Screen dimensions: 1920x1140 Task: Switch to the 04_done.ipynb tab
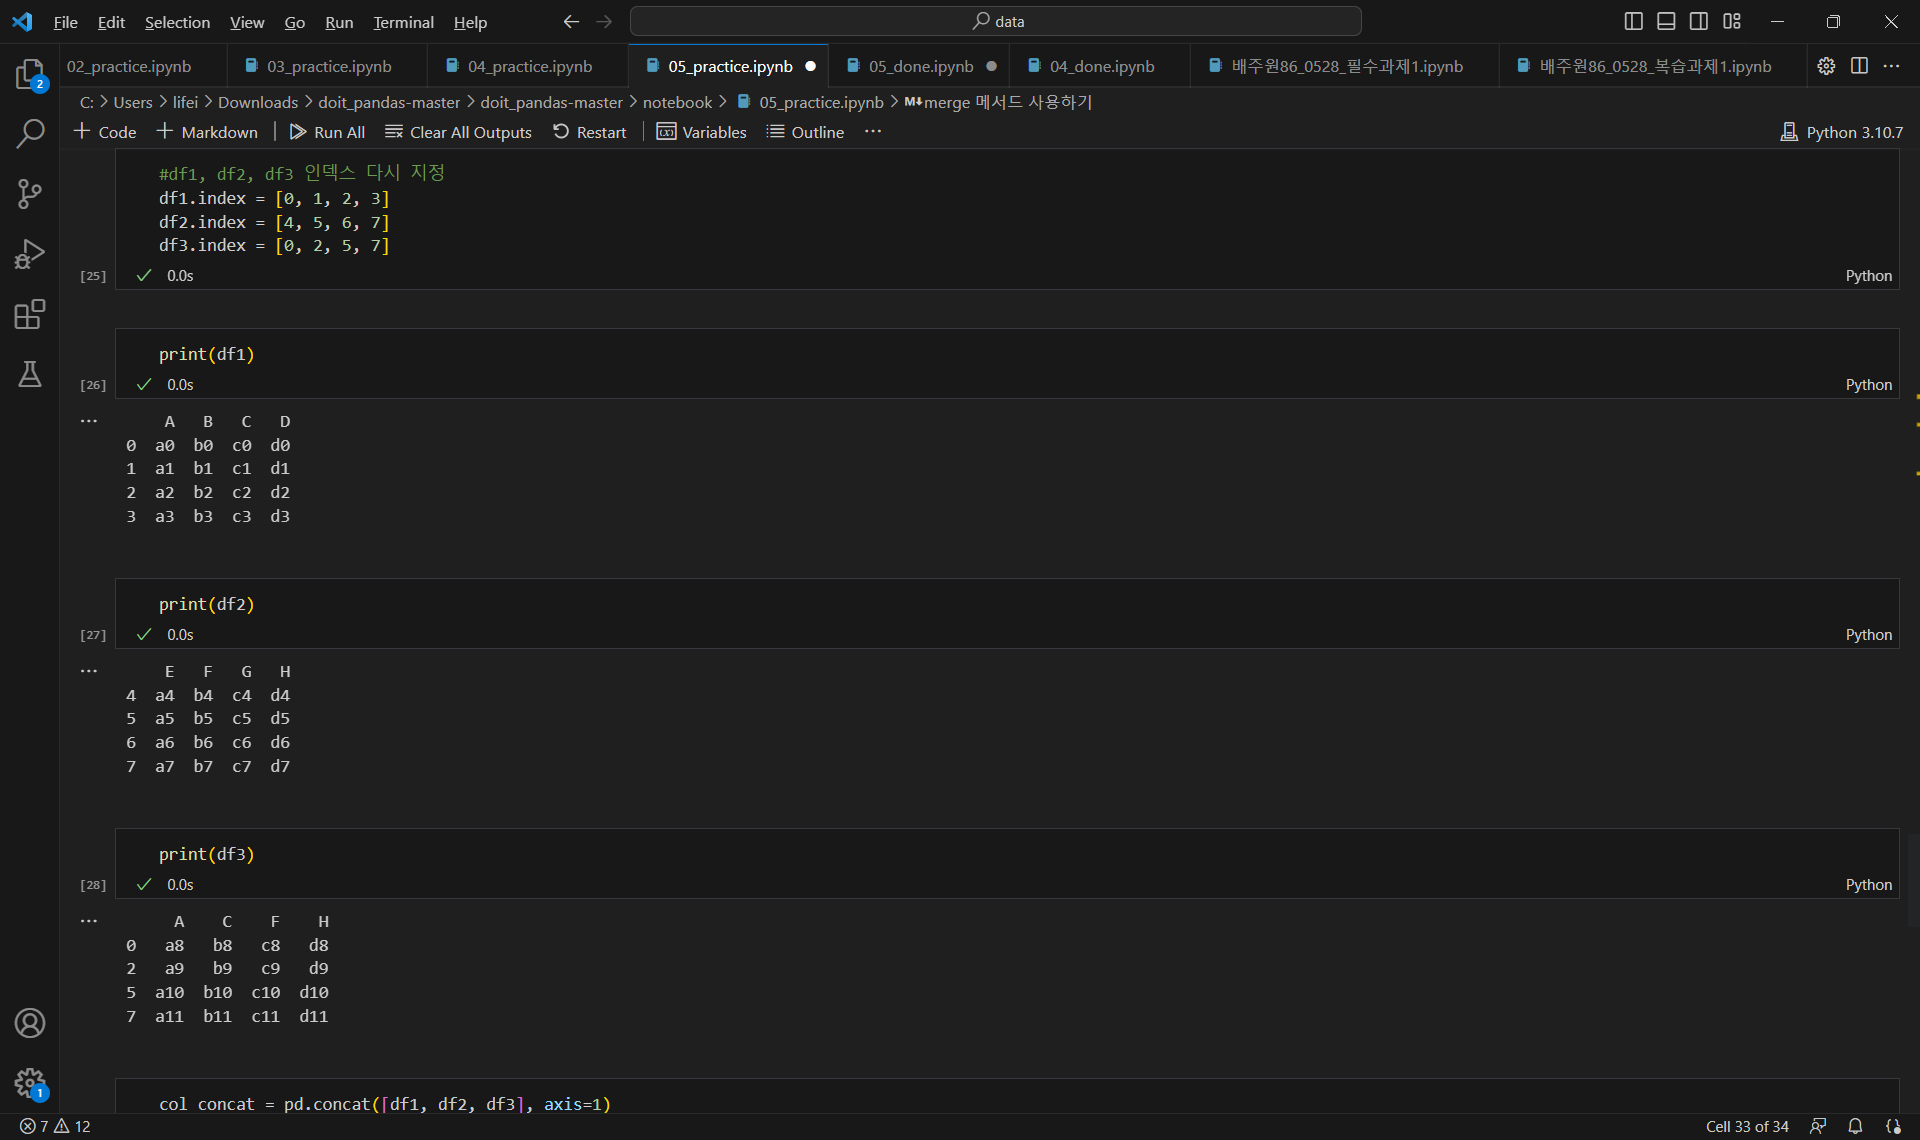pyautogui.click(x=1101, y=66)
